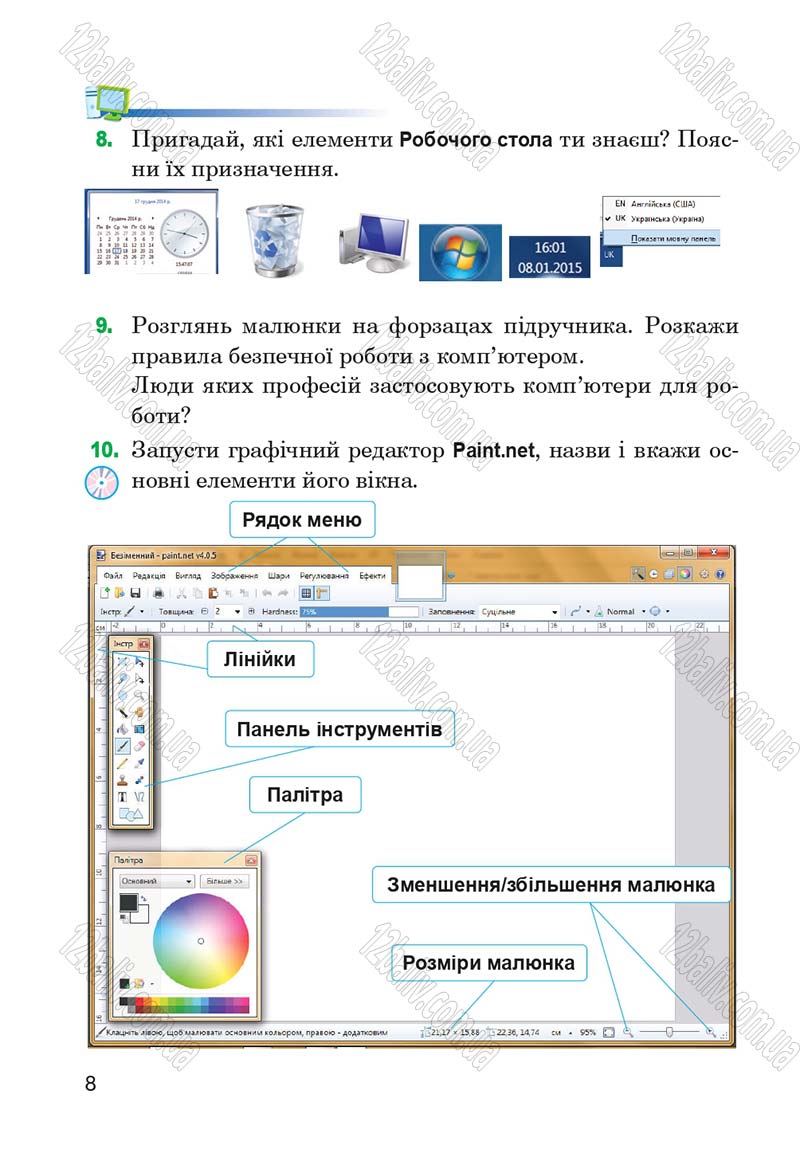
Task: Select the Lasso Select tool
Action: pos(122,678)
